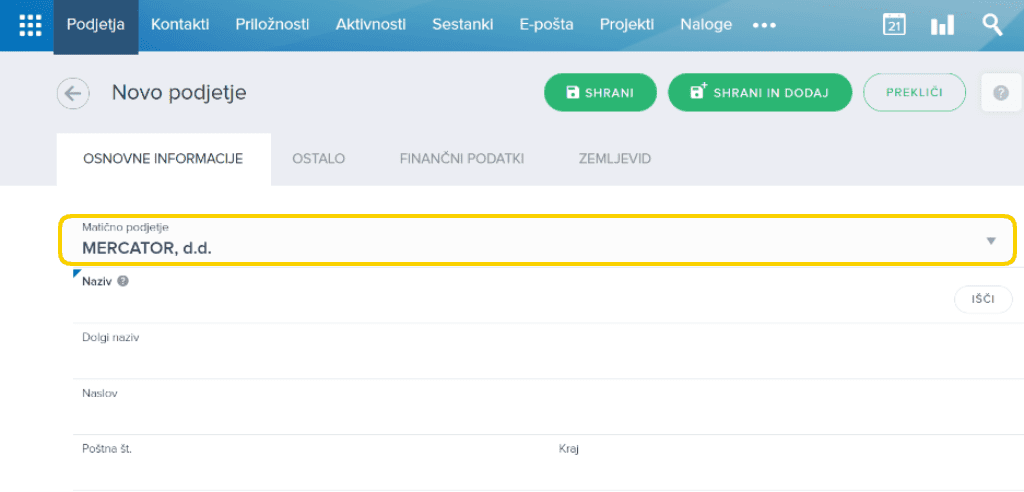Show more menu items via three dots
Viewport: 1024px width, 492px height.
coord(764,25)
